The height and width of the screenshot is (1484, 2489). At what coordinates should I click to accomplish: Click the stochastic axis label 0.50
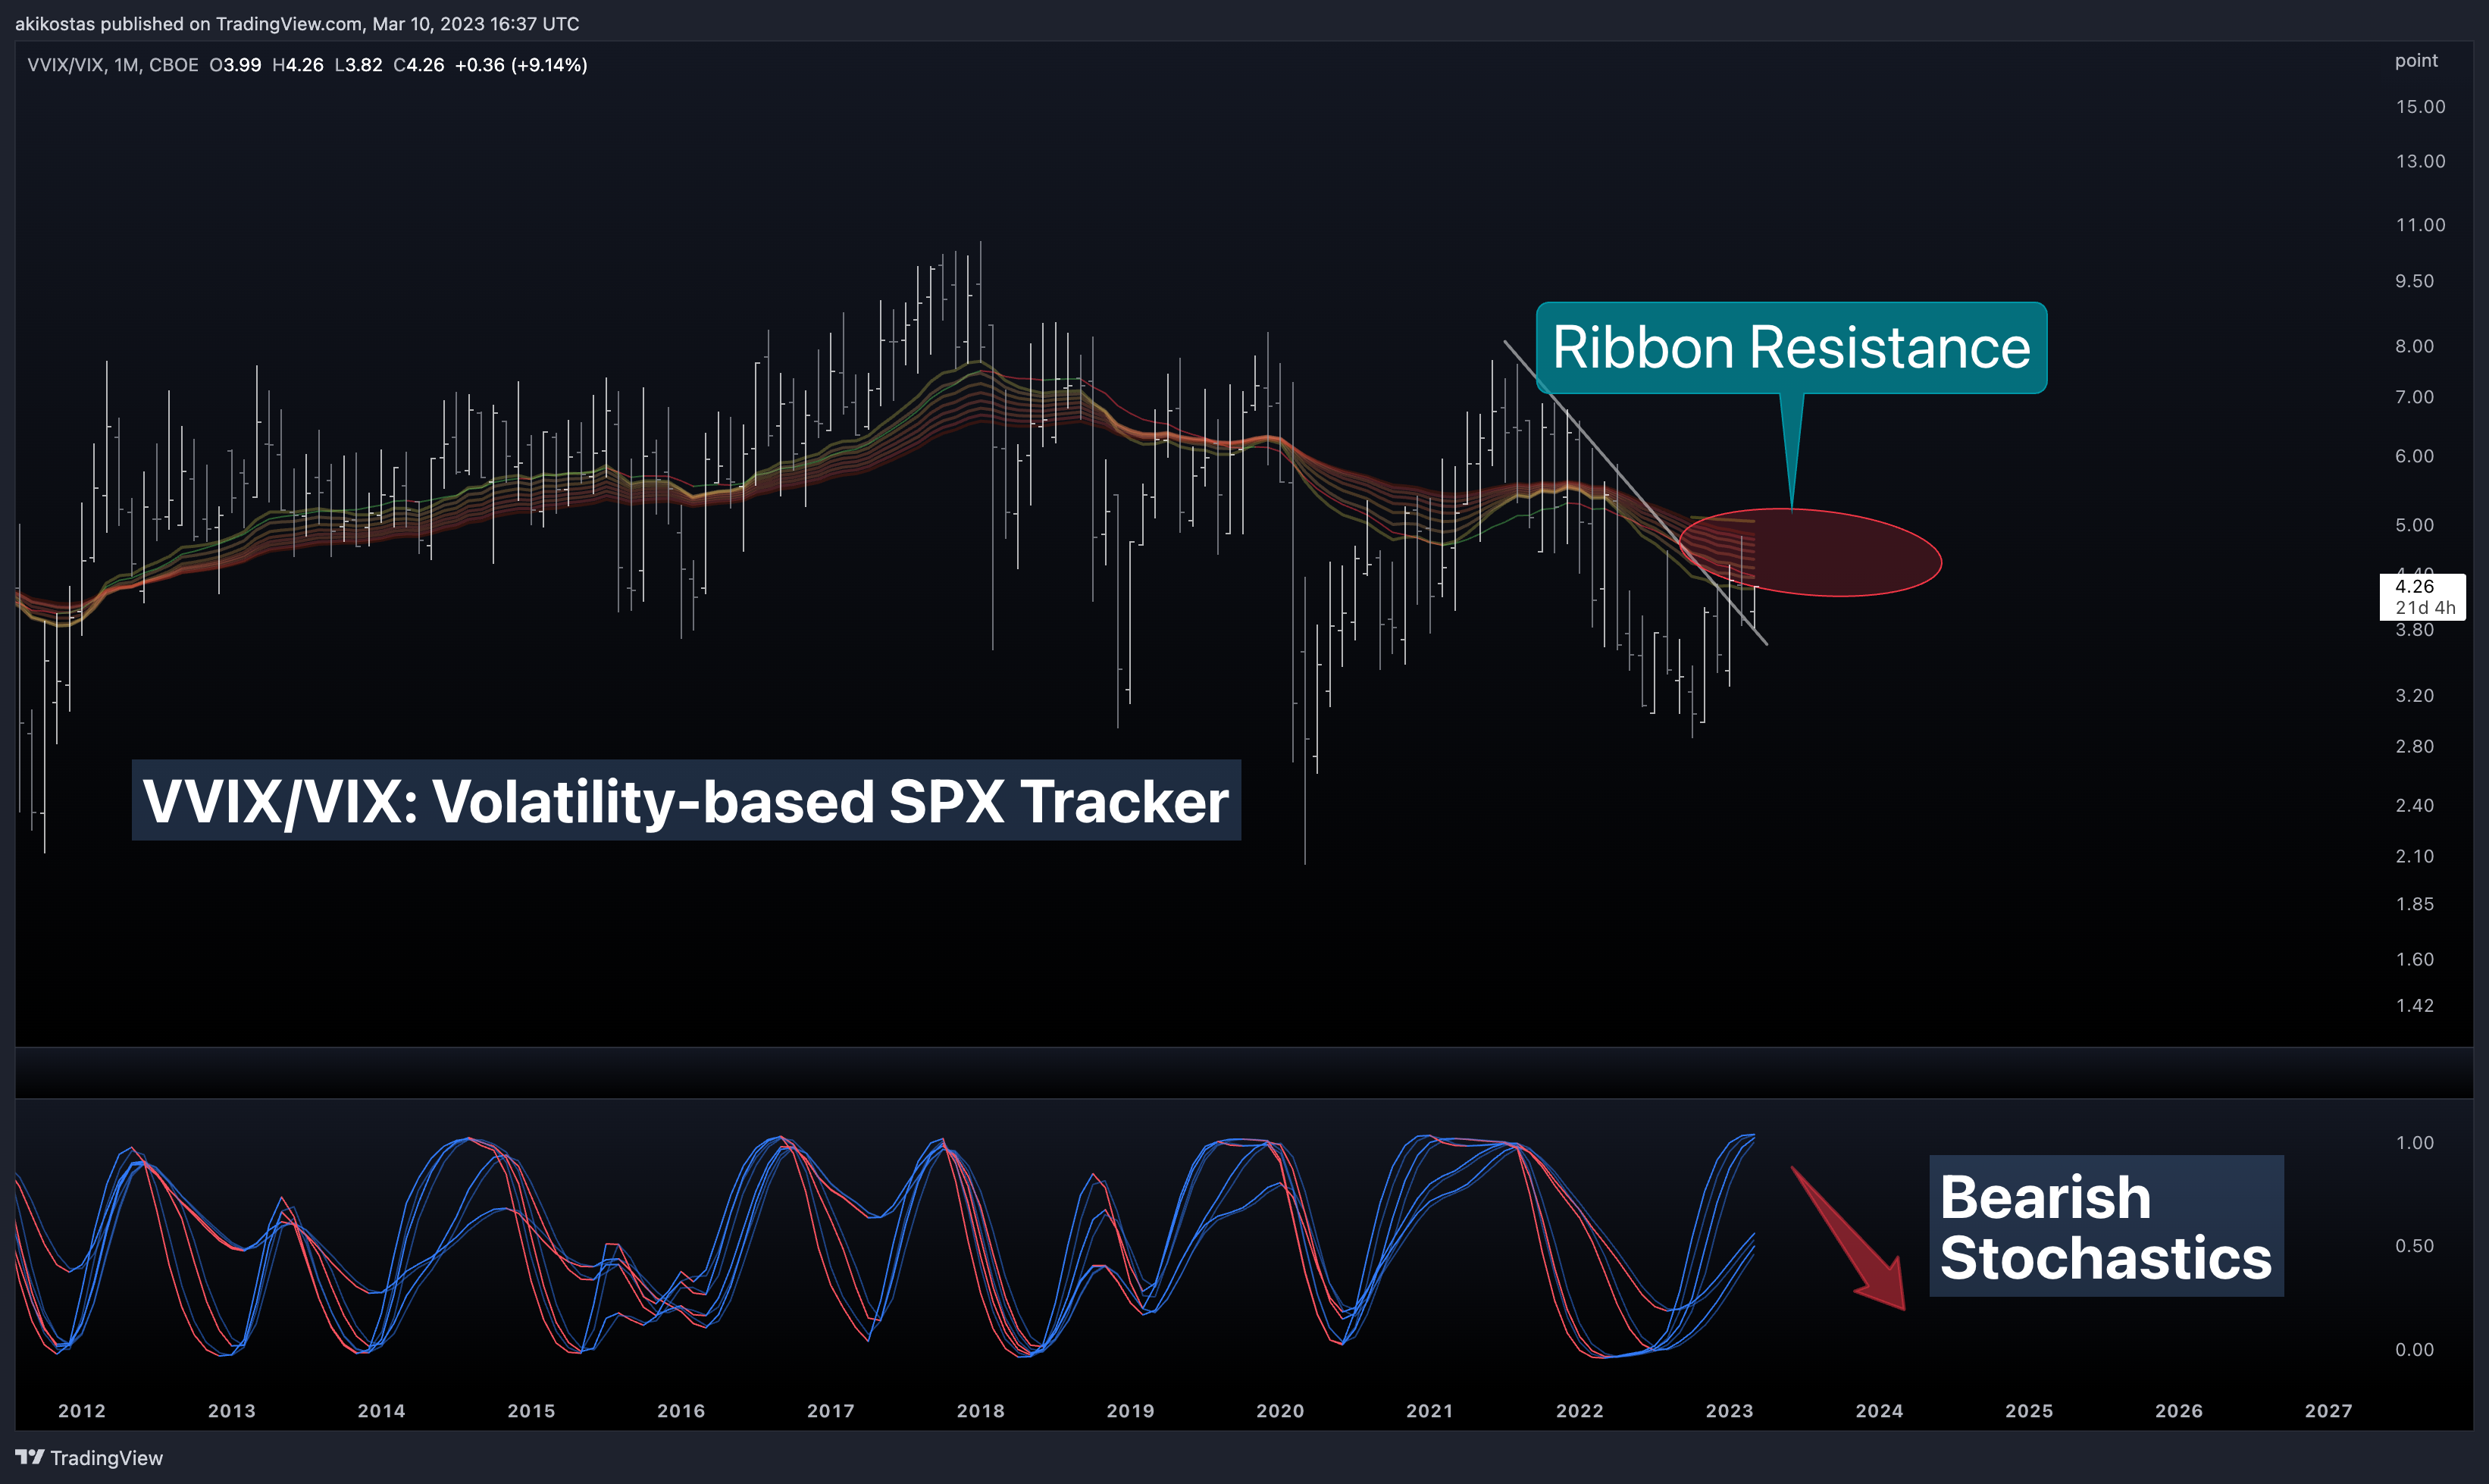pyautogui.click(x=2414, y=1246)
